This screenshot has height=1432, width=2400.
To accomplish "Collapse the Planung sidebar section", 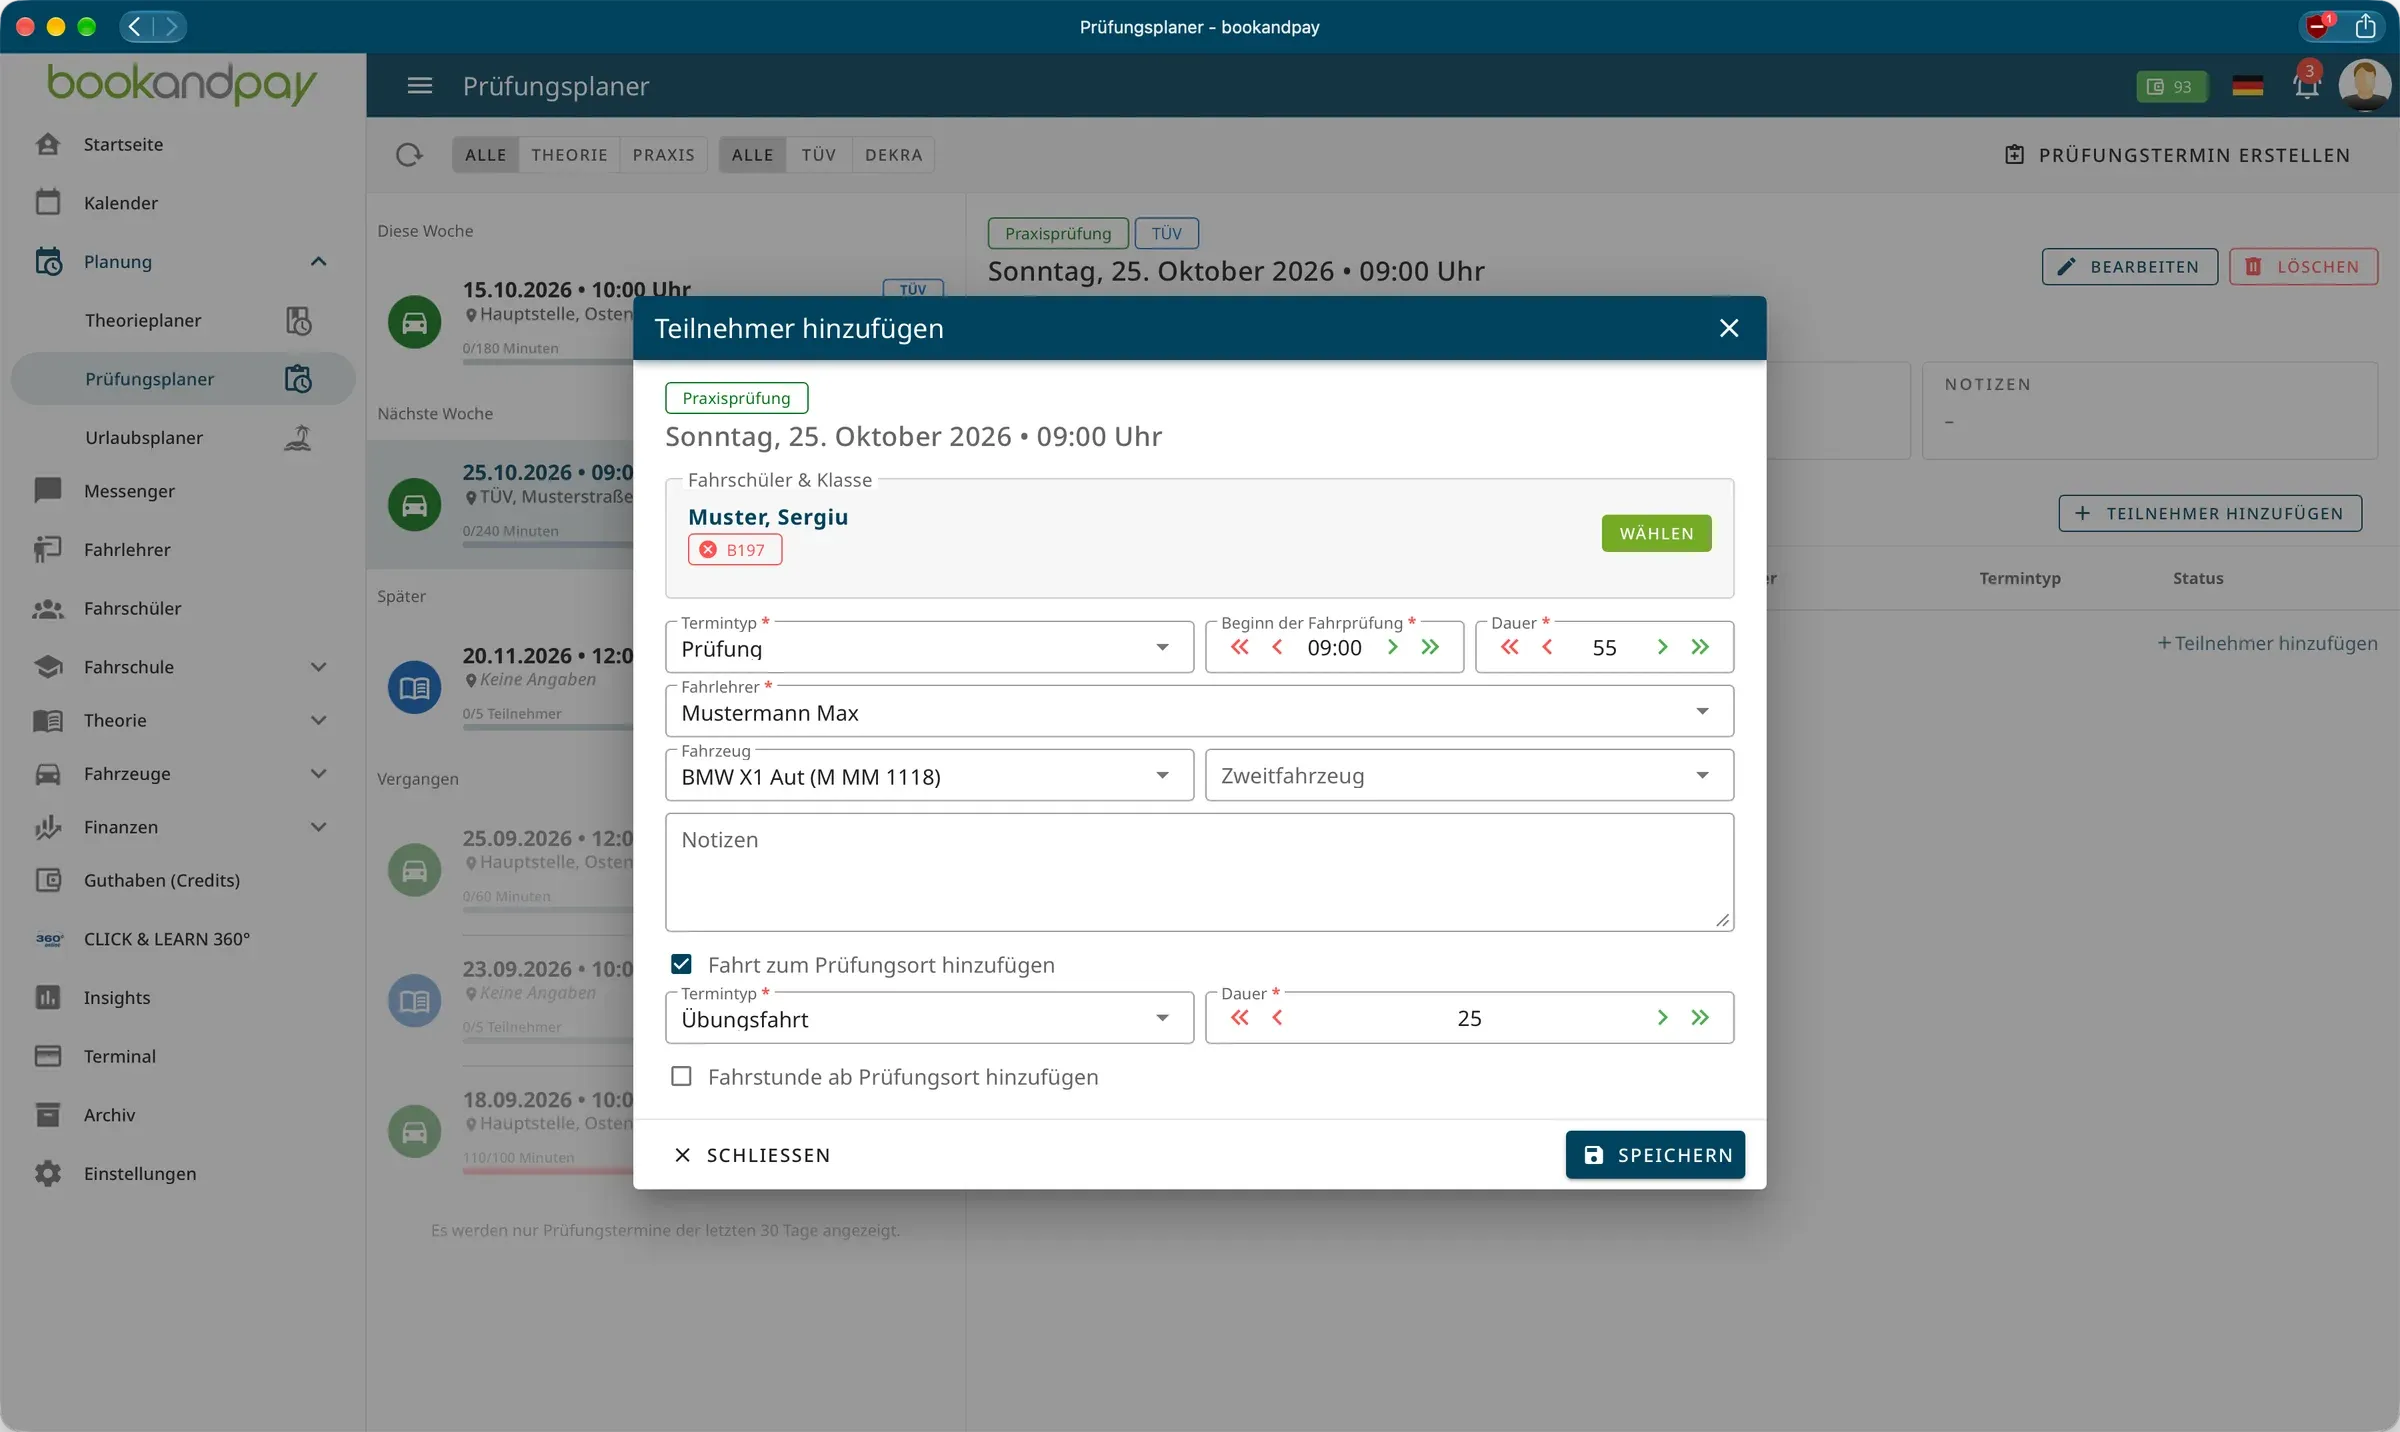I will [318, 262].
